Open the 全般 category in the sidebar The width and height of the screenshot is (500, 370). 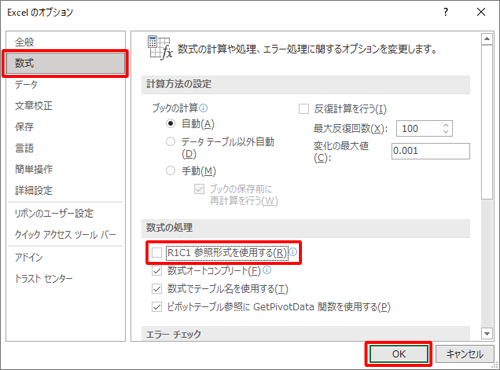point(65,42)
